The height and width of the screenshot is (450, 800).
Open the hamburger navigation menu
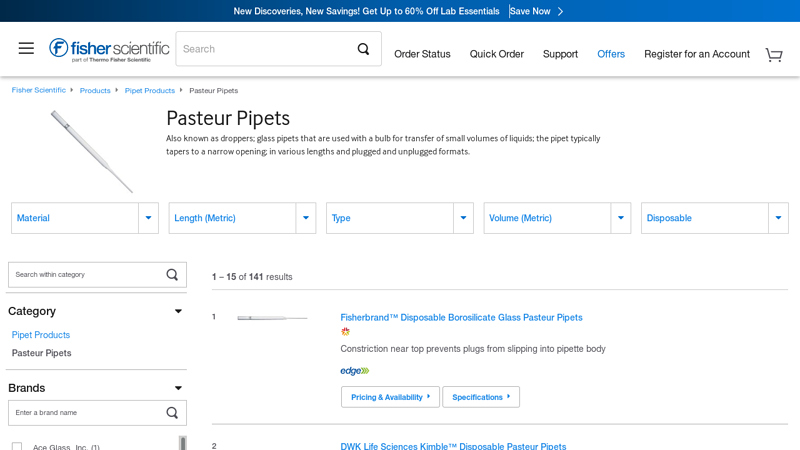click(x=26, y=48)
